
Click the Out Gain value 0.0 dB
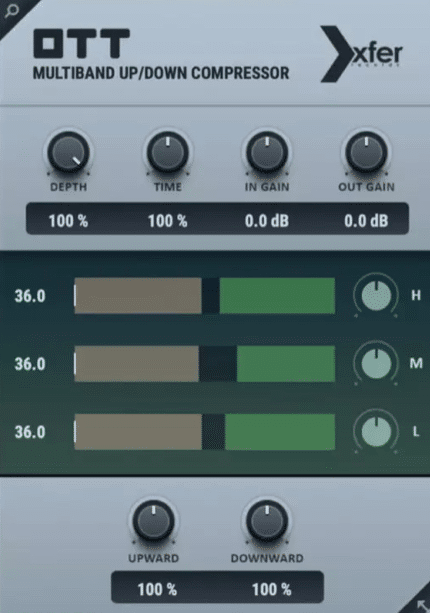(366, 221)
